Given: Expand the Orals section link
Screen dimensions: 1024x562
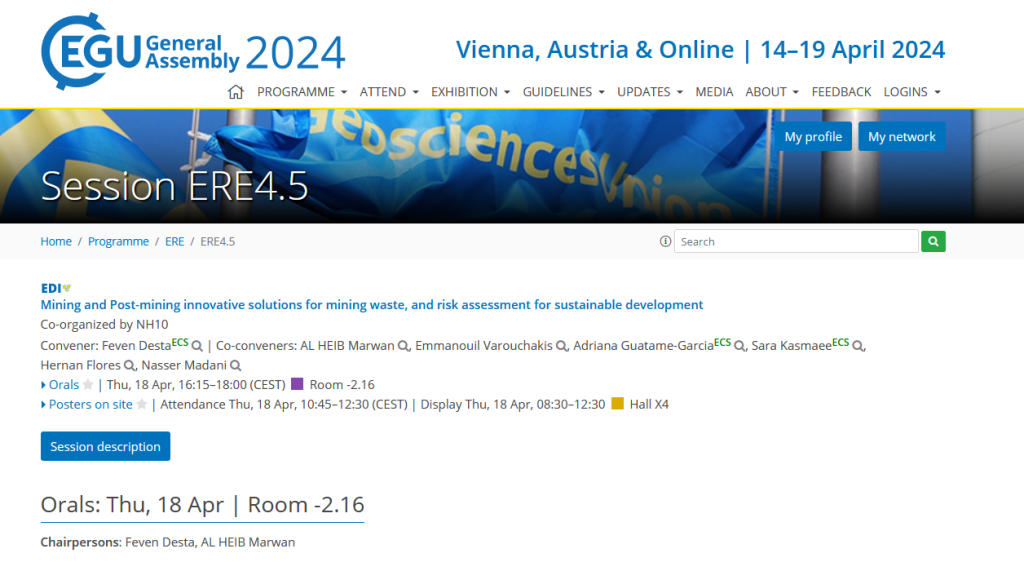Looking at the screenshot, I should coord(63,385).
